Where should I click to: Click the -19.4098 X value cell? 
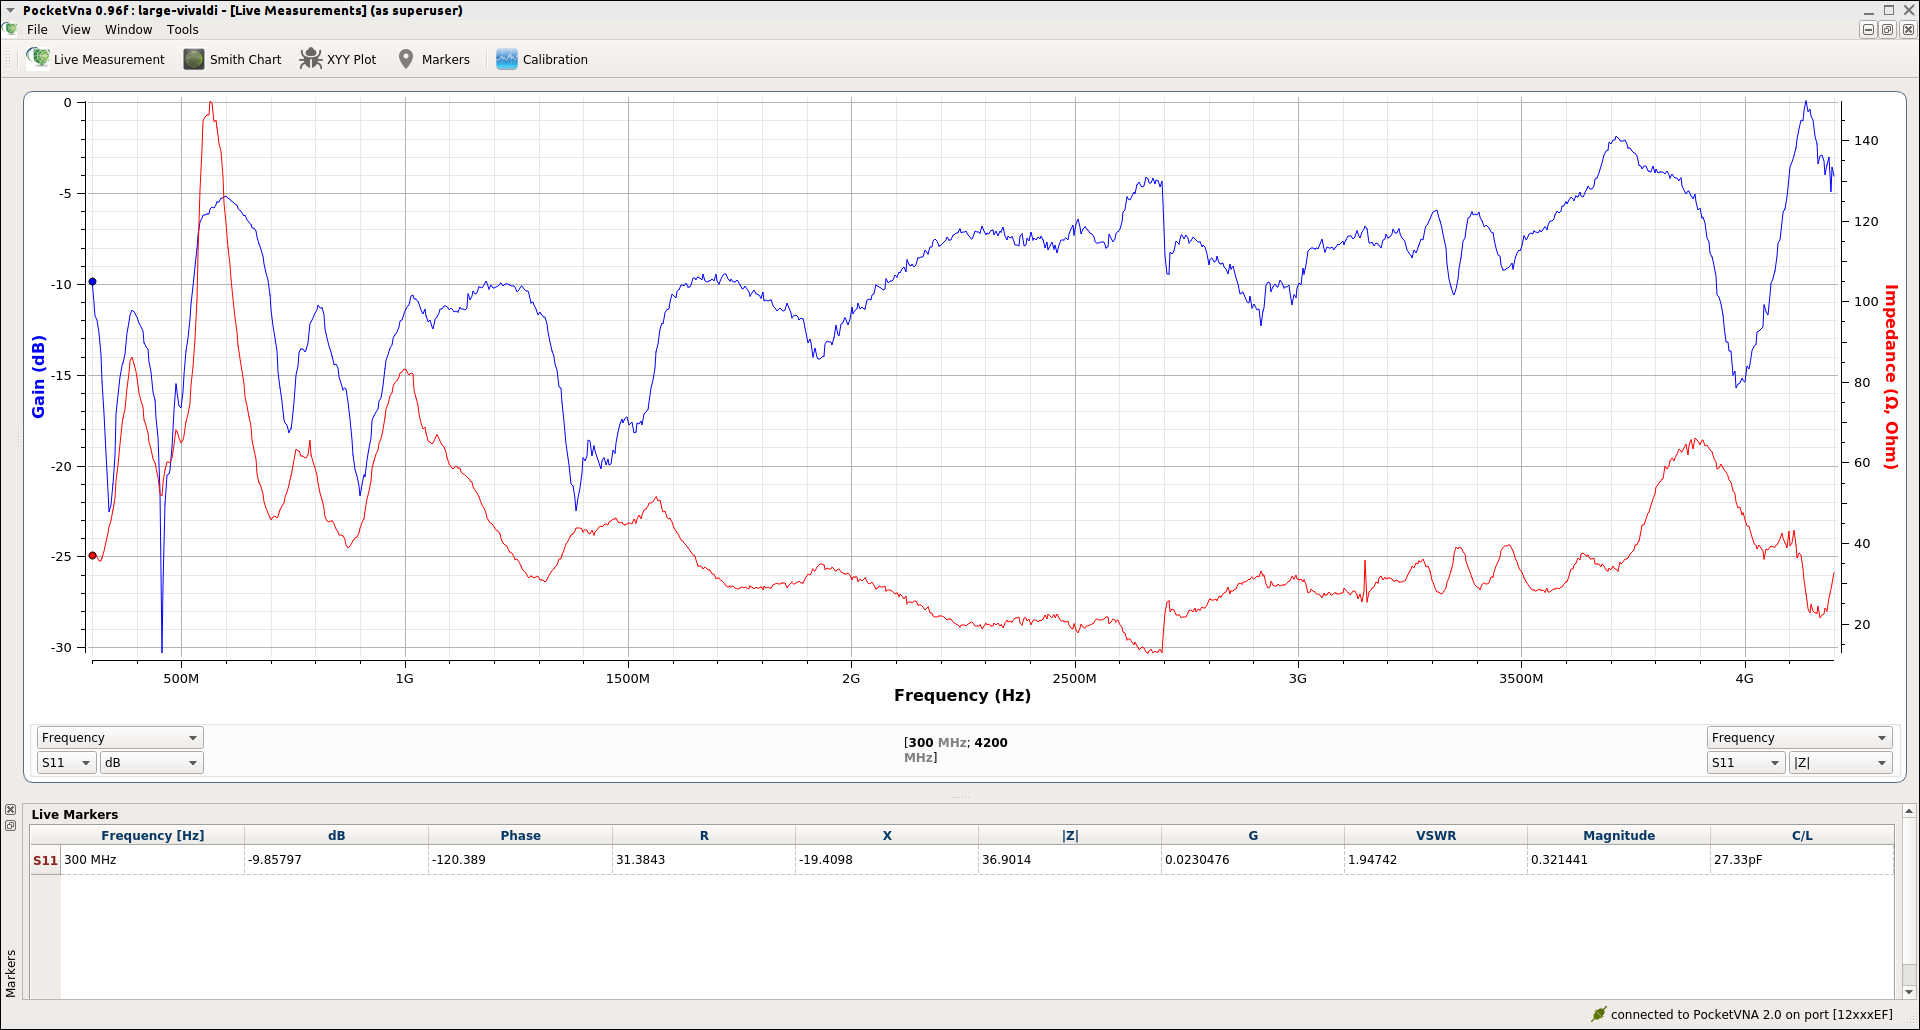pos(887,860)
